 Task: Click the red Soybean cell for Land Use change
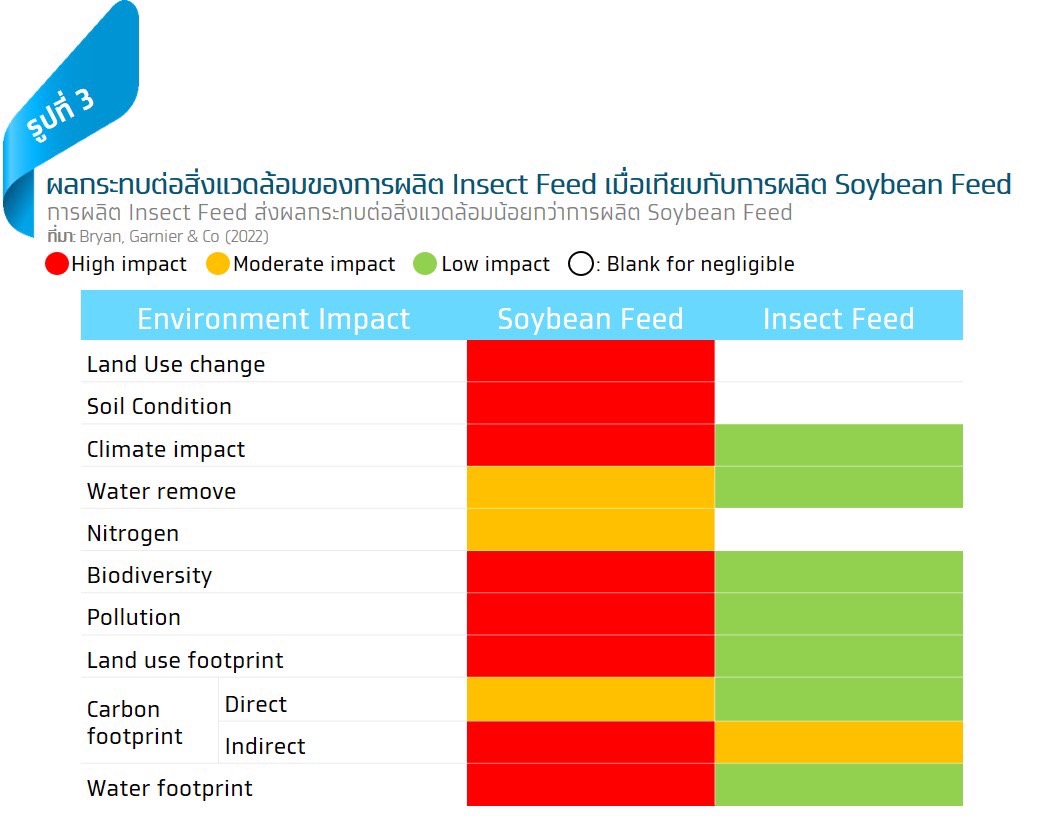590,361
